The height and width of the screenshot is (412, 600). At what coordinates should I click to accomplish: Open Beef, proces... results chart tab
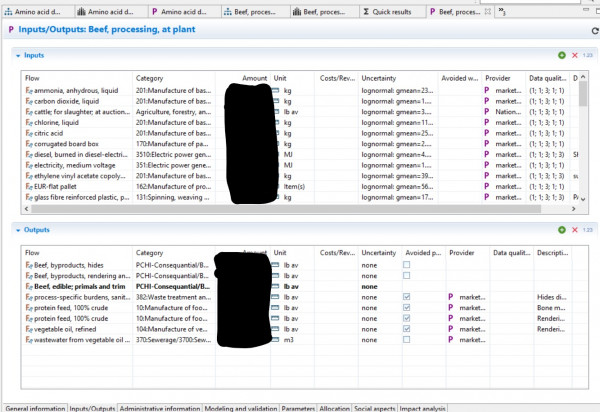pyautogui.click(x=325, y=12)
